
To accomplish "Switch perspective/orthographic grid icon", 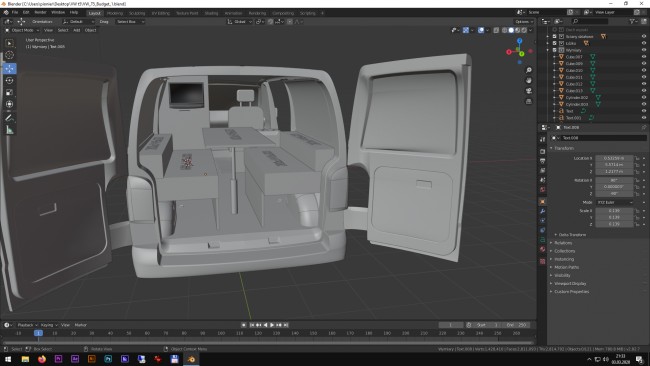I will coord(529,101).
